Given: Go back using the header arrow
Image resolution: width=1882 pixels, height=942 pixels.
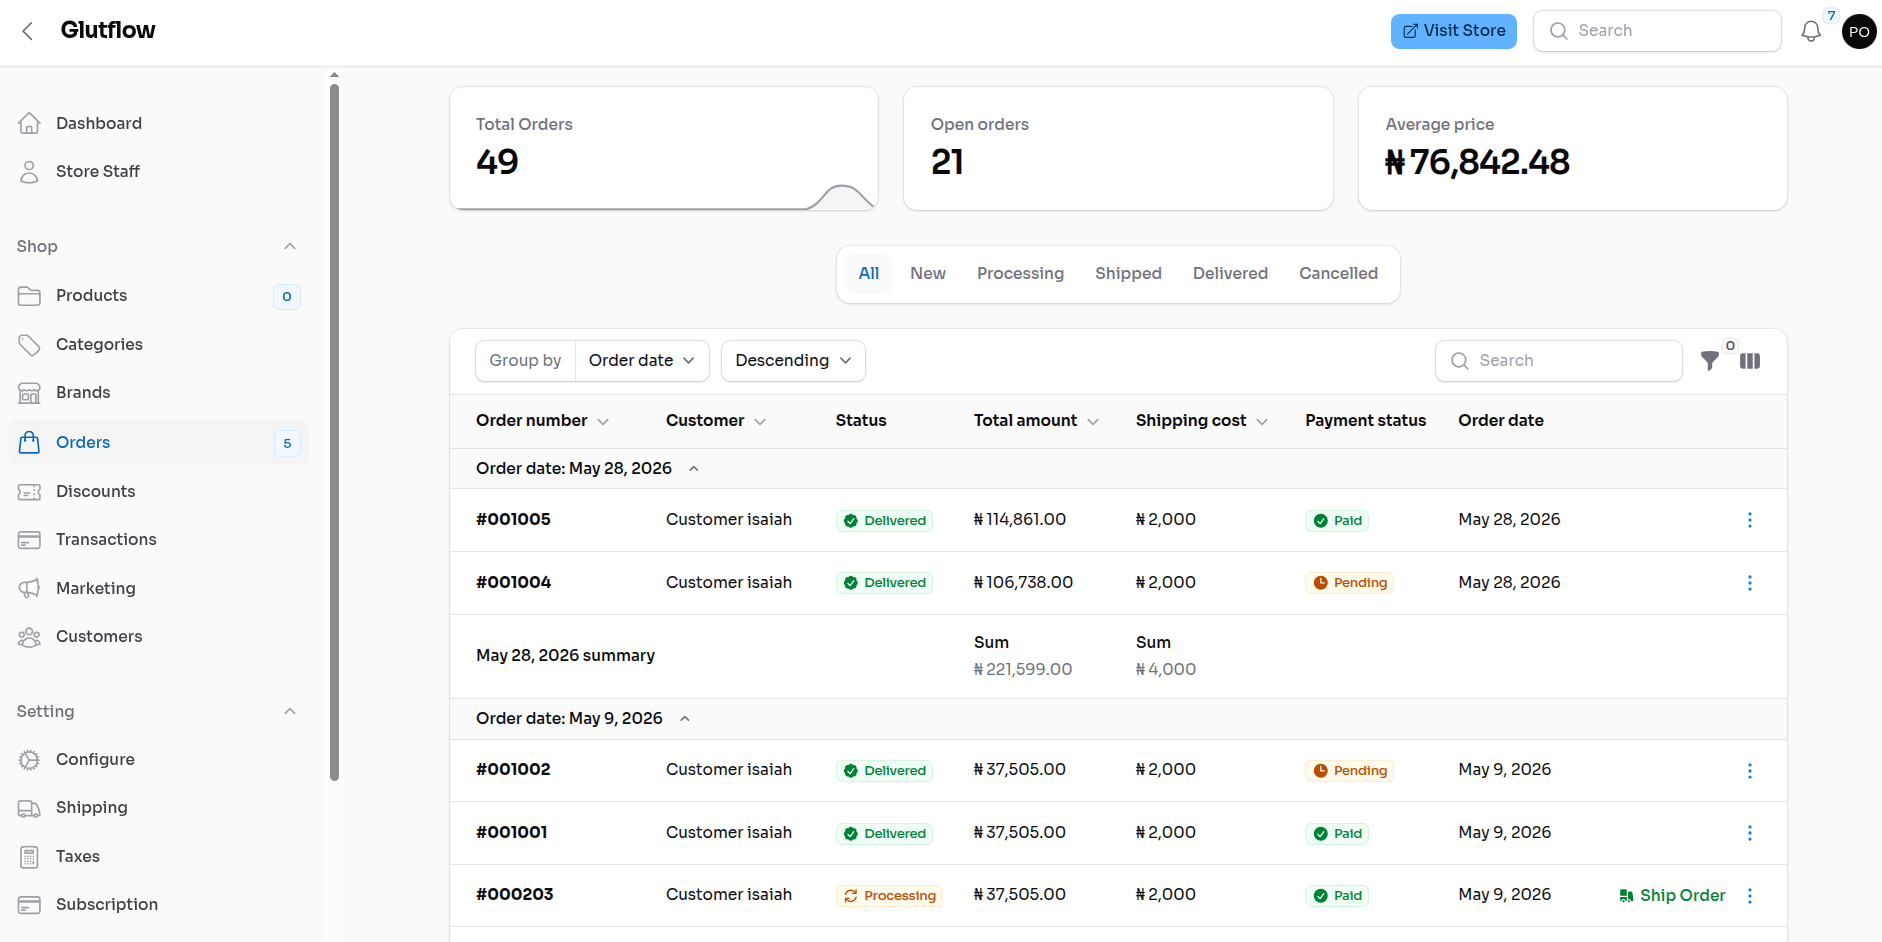Looking at the screenshot, I should [28, 31].
